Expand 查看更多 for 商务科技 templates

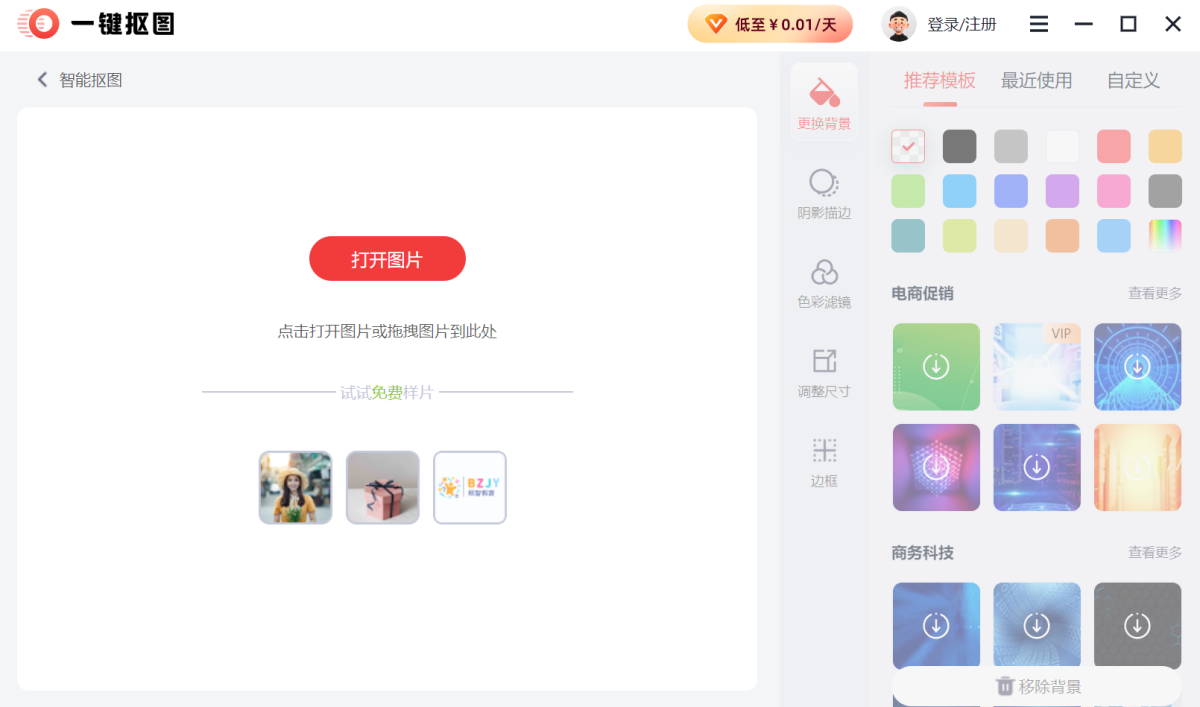tap(1154, 552)
